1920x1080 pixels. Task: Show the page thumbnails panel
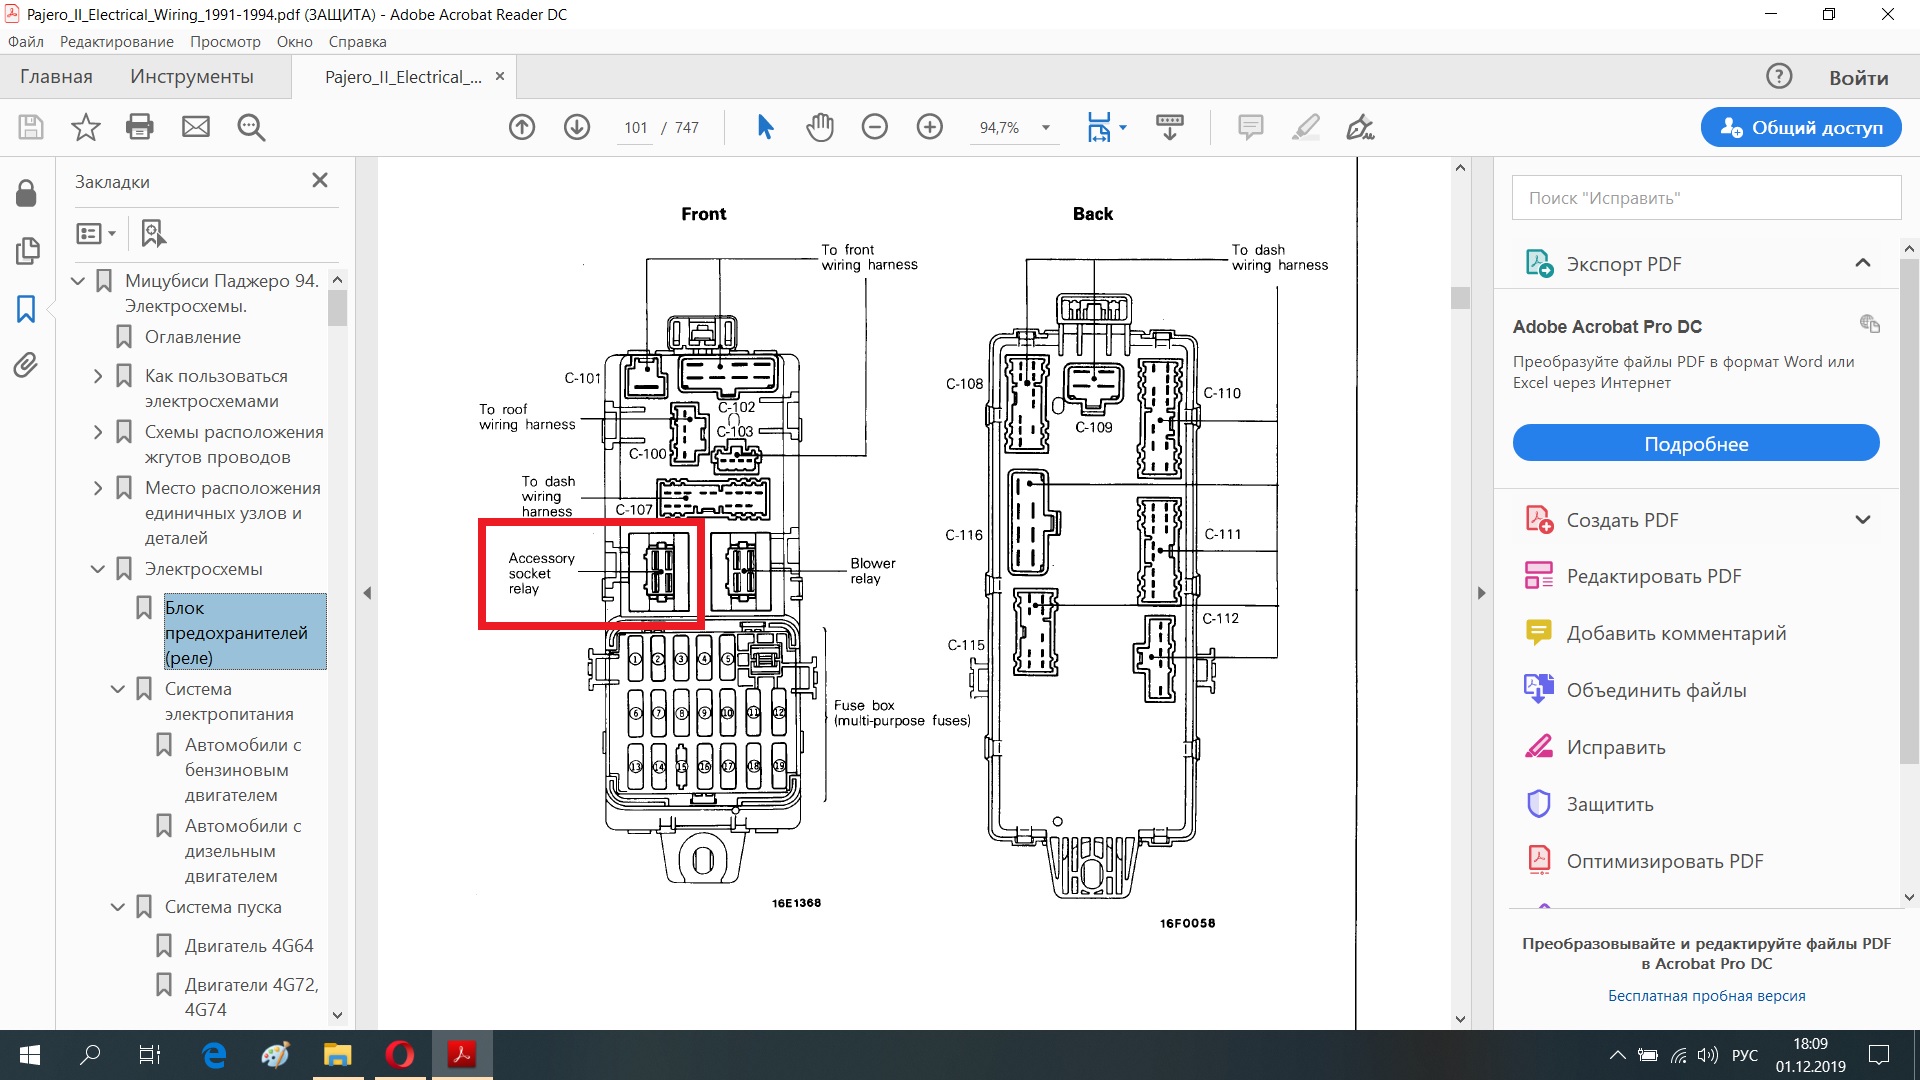tap(27, 251)
